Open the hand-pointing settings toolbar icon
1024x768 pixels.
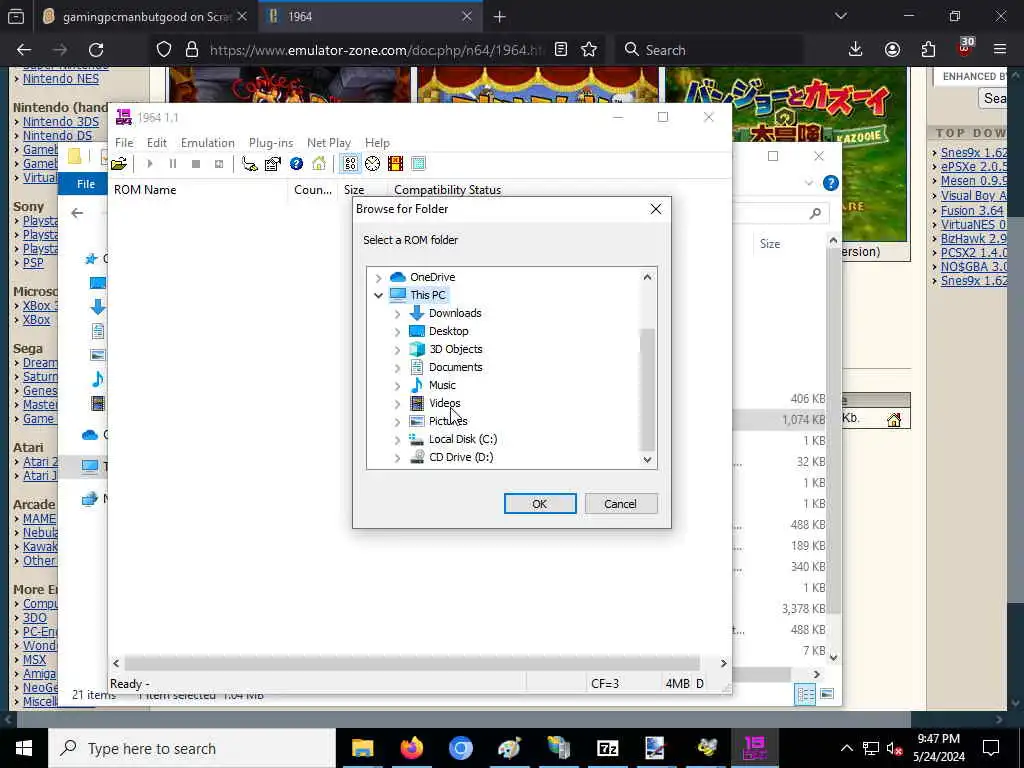[249, 164]
